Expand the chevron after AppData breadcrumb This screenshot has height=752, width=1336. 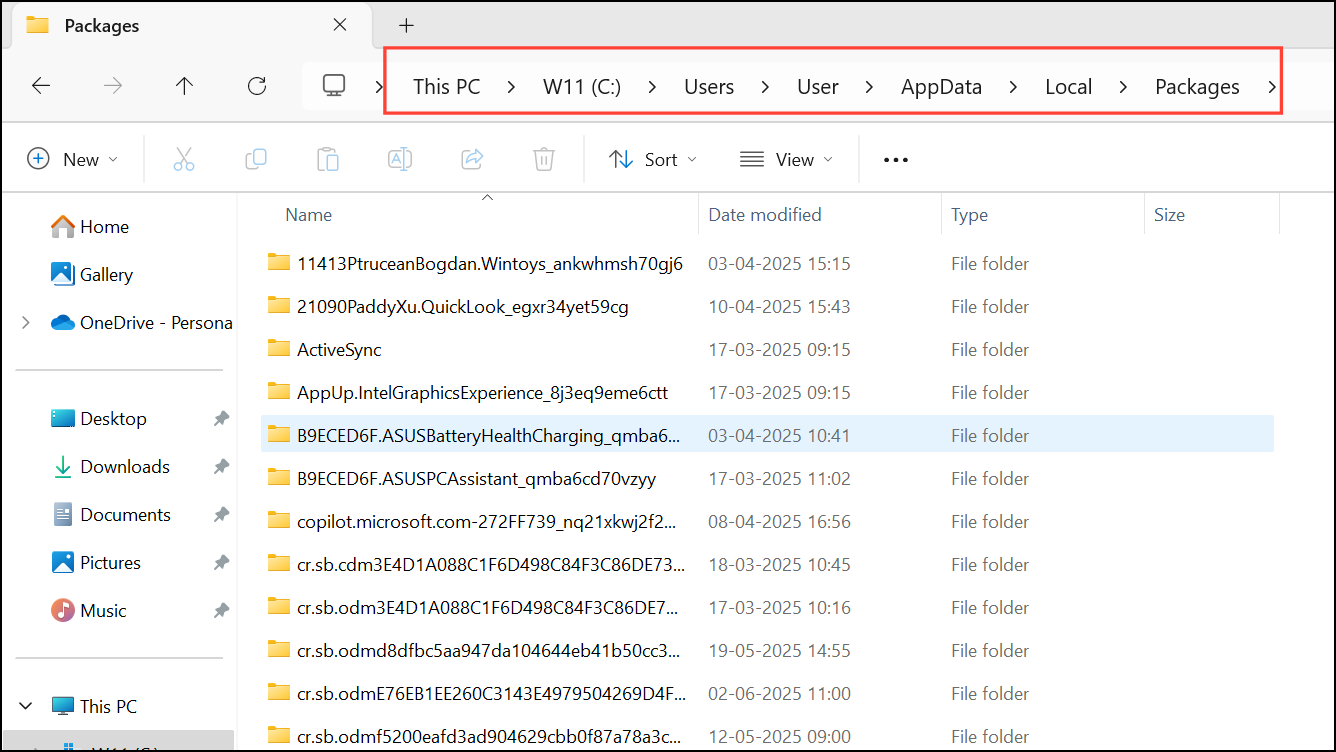(1013, 87)
